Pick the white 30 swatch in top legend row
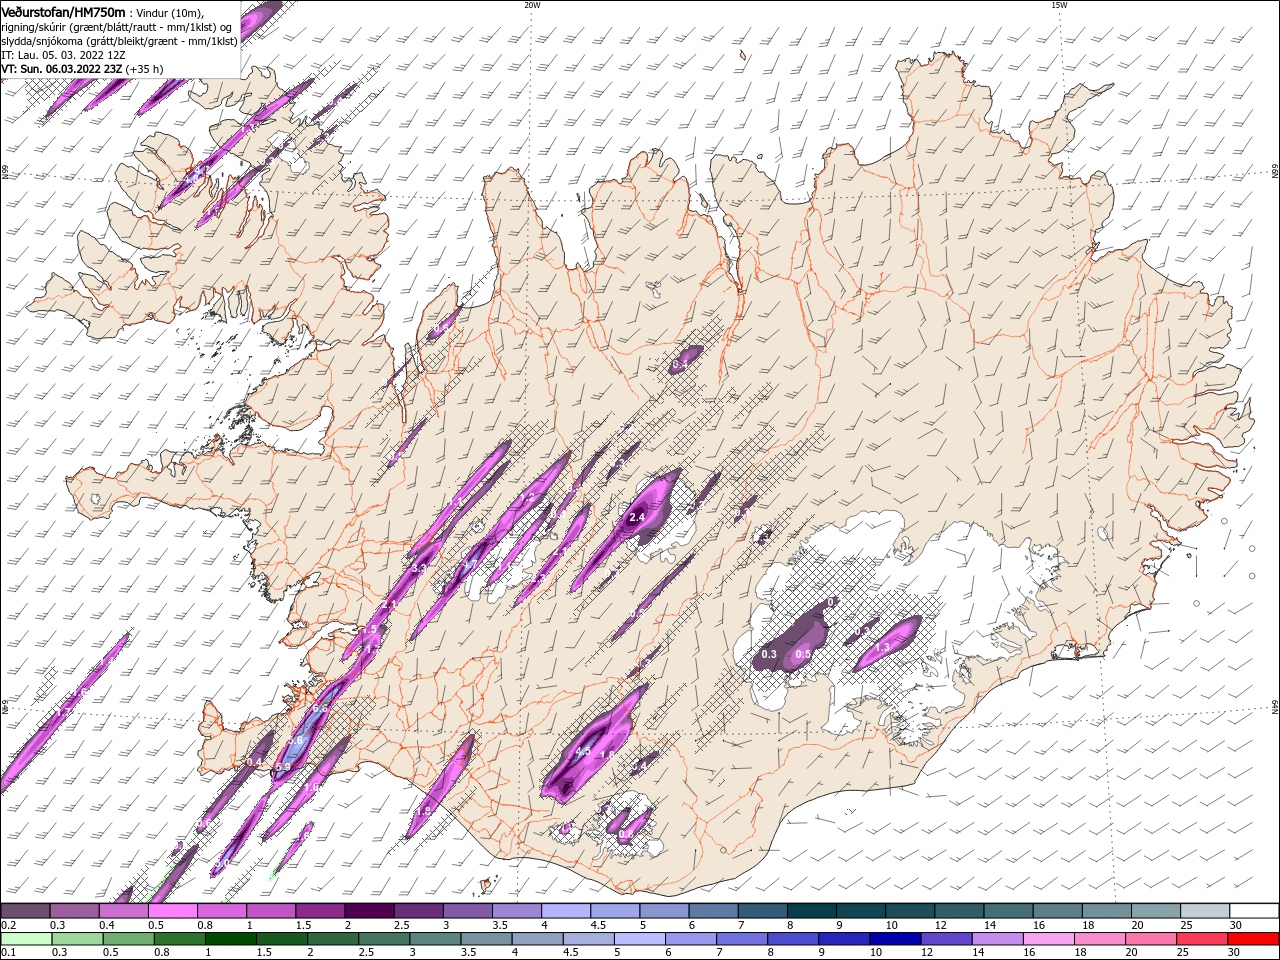 [1254, 911]
